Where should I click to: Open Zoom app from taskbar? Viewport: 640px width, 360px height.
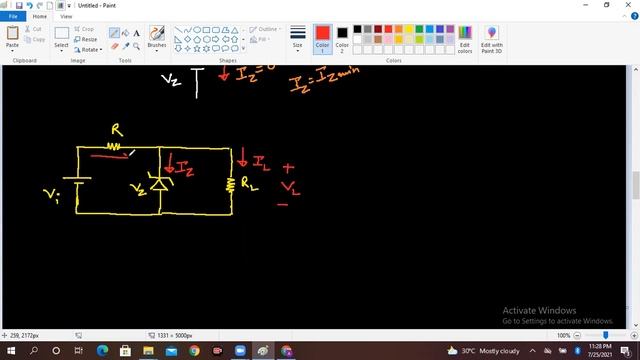coord(240,351)
